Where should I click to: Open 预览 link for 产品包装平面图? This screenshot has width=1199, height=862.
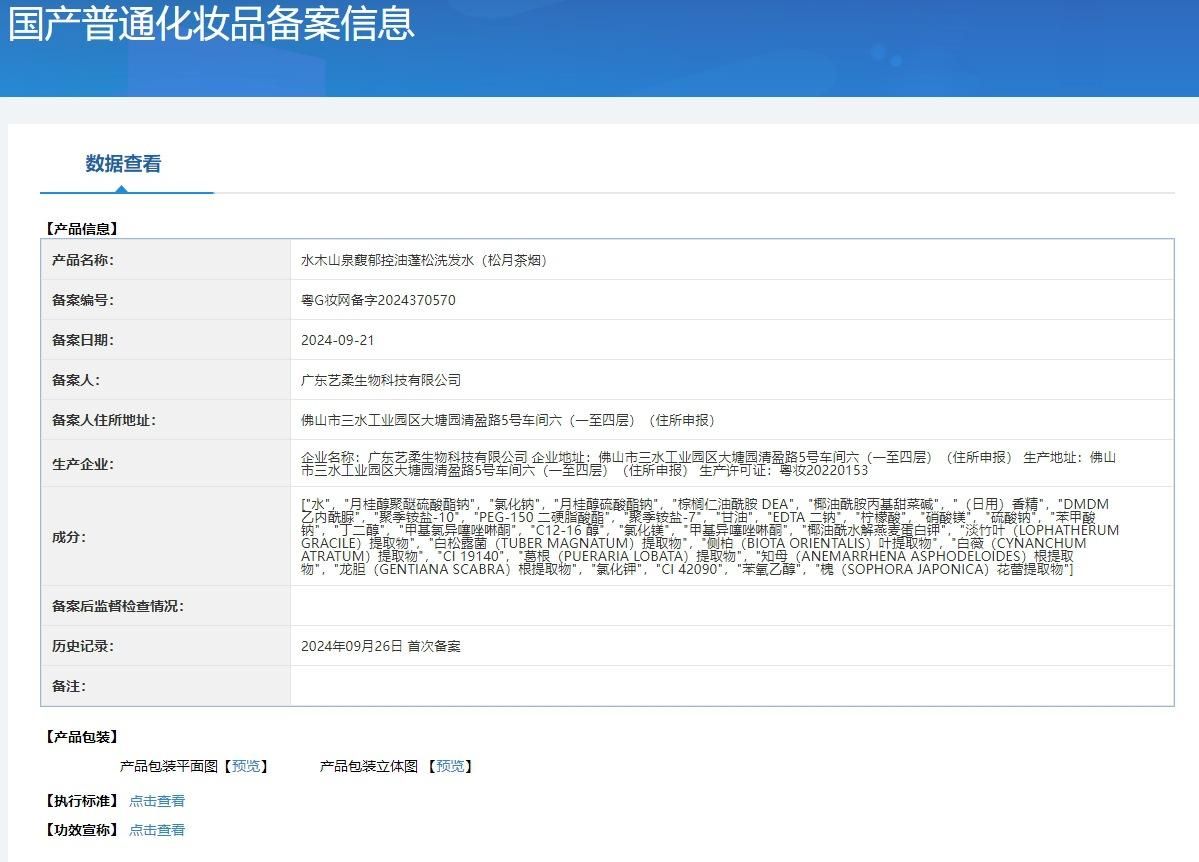[245, 766]
